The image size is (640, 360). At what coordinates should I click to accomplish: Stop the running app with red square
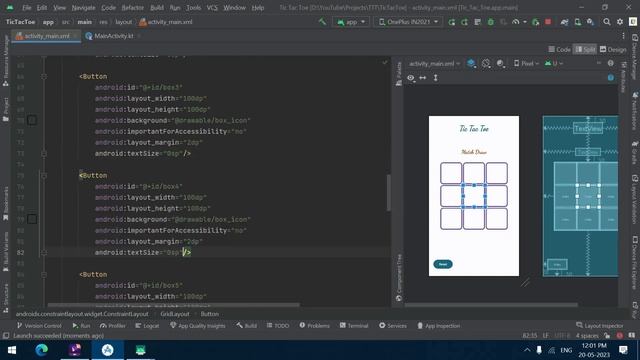point(548,22)
